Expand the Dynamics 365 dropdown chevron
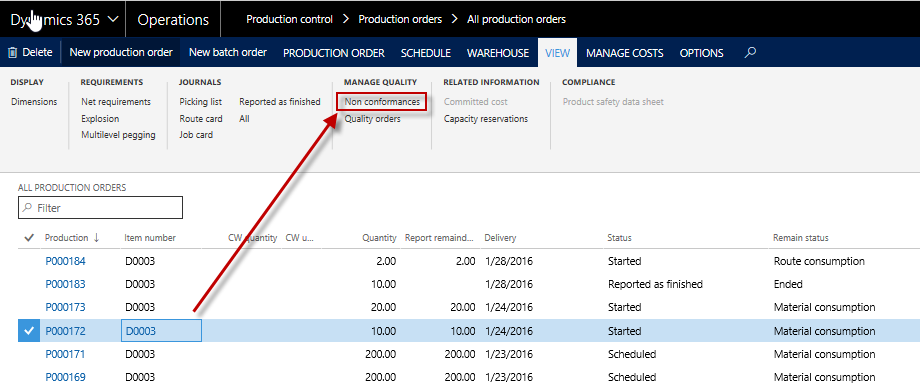The image size is (920, 392). click(113, 19)
